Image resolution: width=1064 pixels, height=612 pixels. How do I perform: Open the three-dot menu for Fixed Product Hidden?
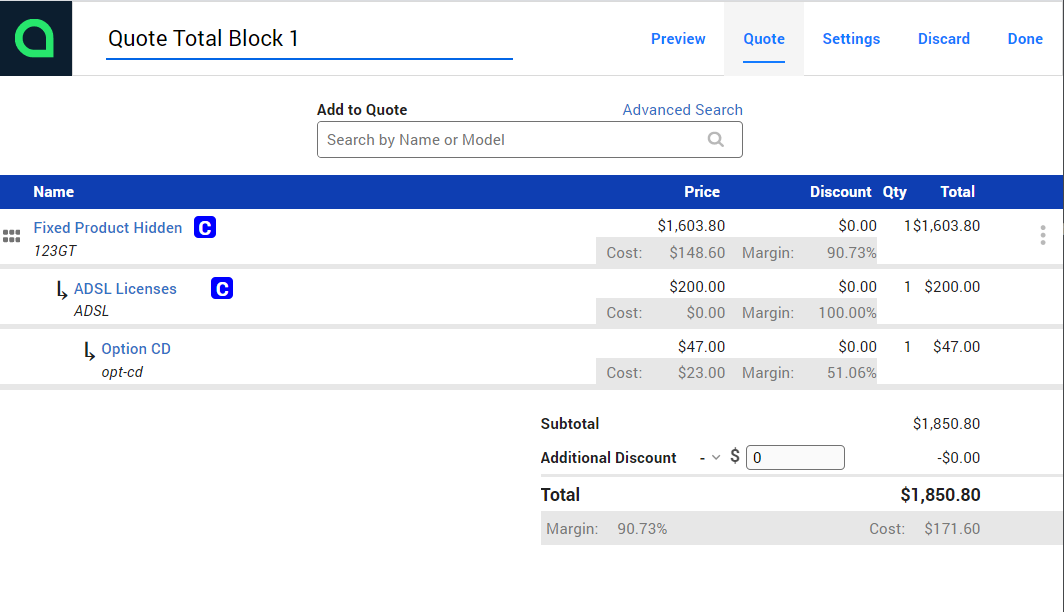coord(1042,235)
